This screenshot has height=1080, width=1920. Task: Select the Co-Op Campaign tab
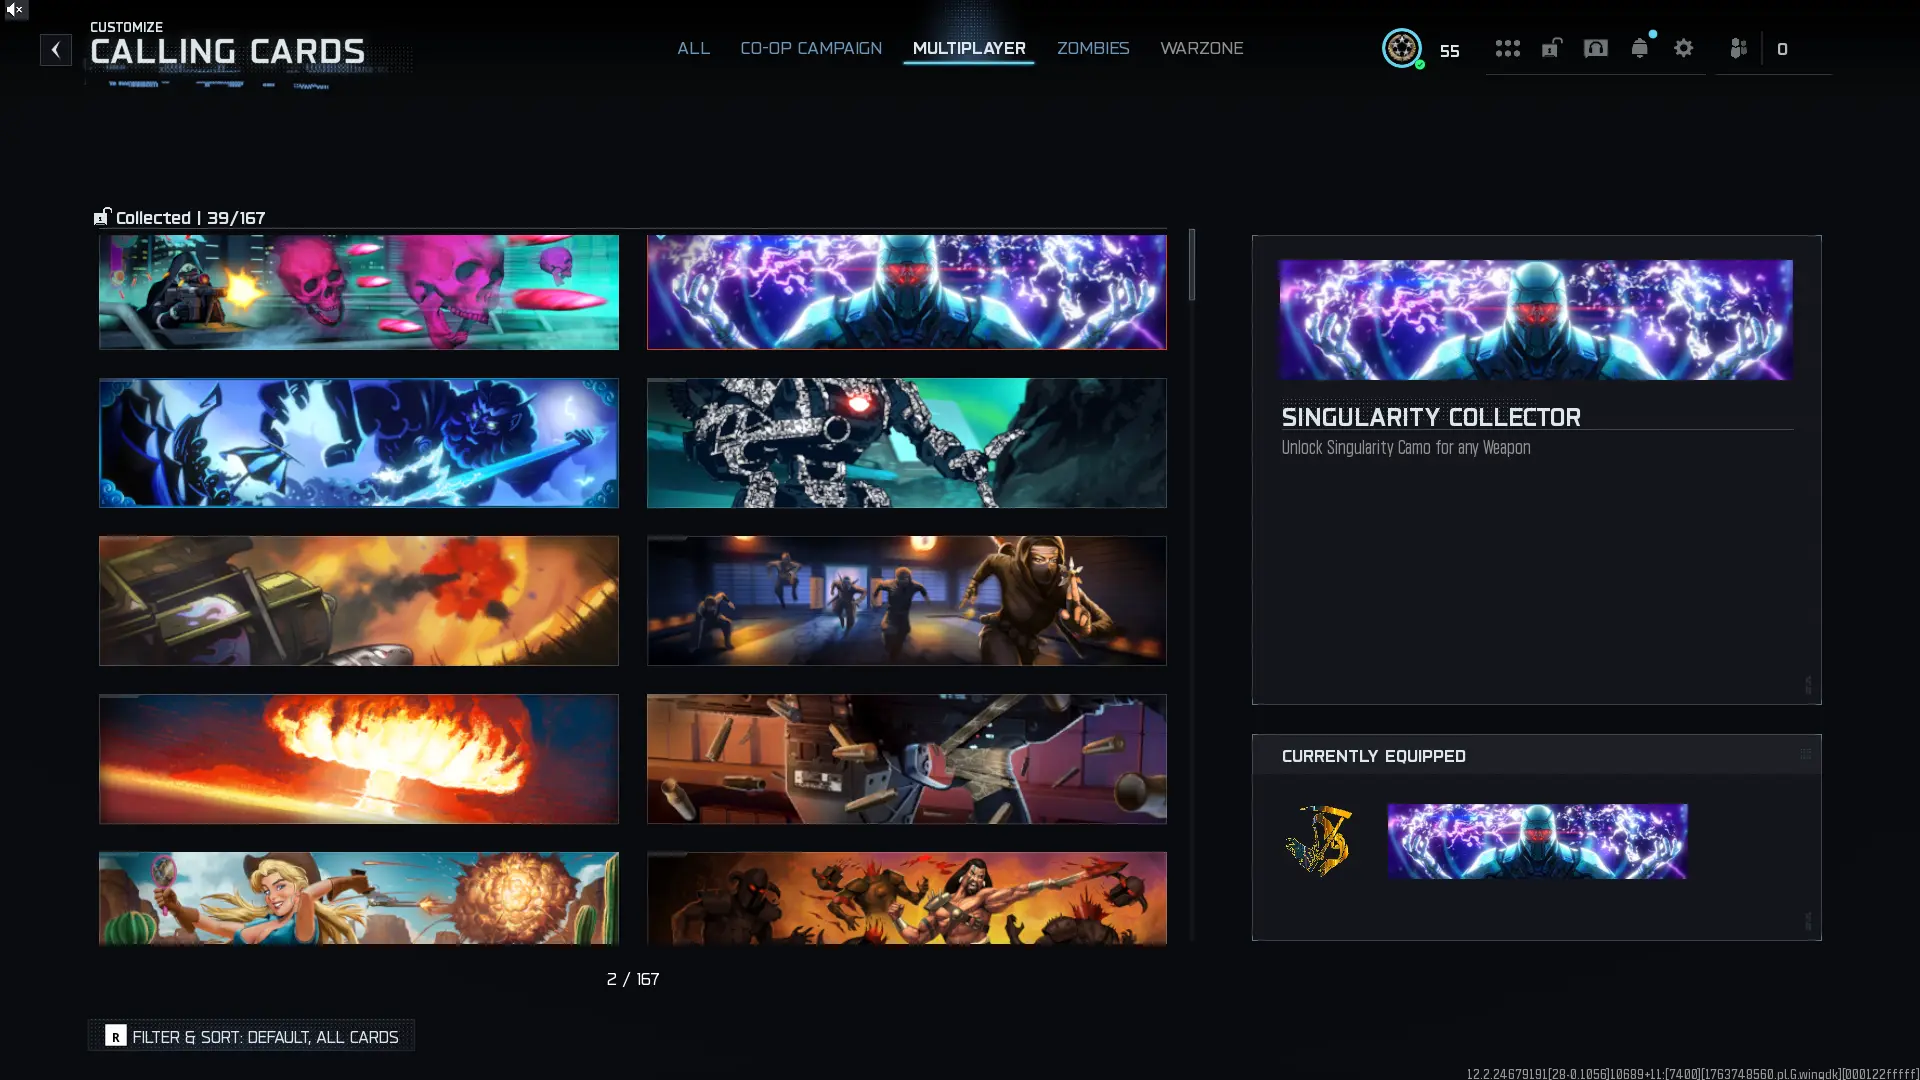coord(810,48)
